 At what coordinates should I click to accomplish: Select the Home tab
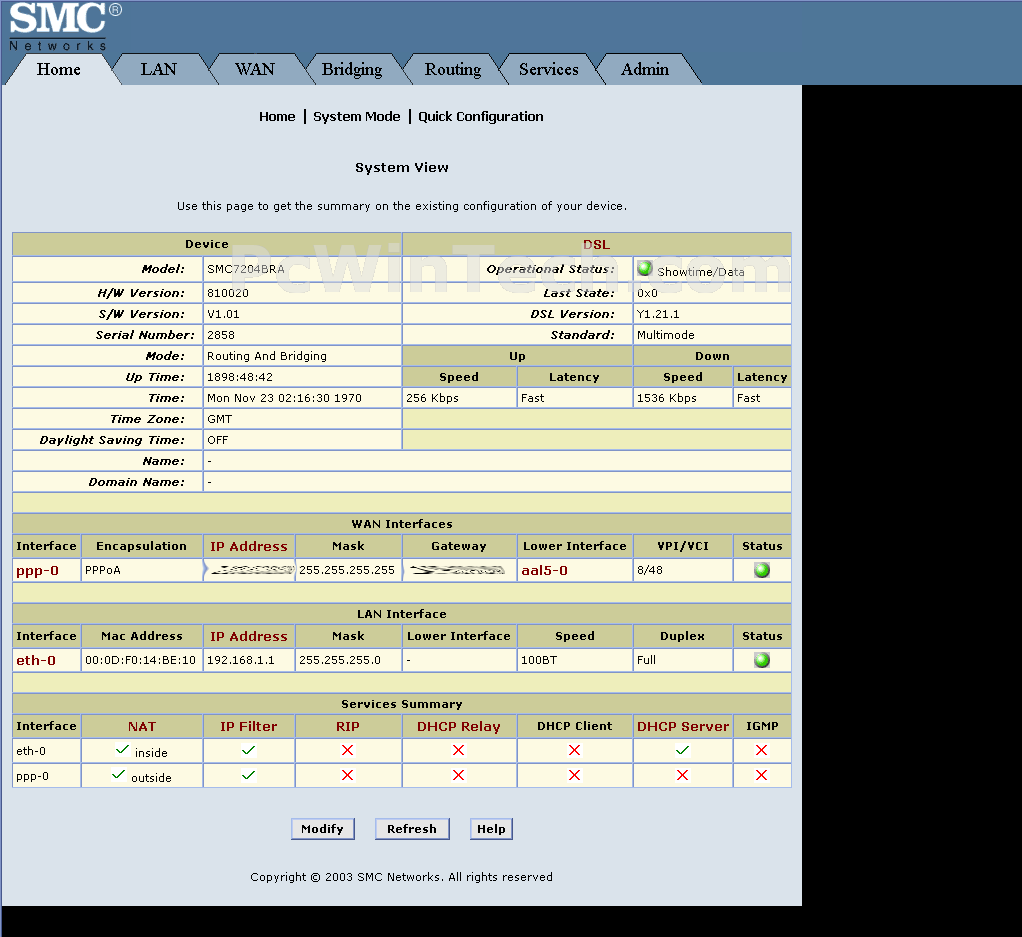coord(59,69)
